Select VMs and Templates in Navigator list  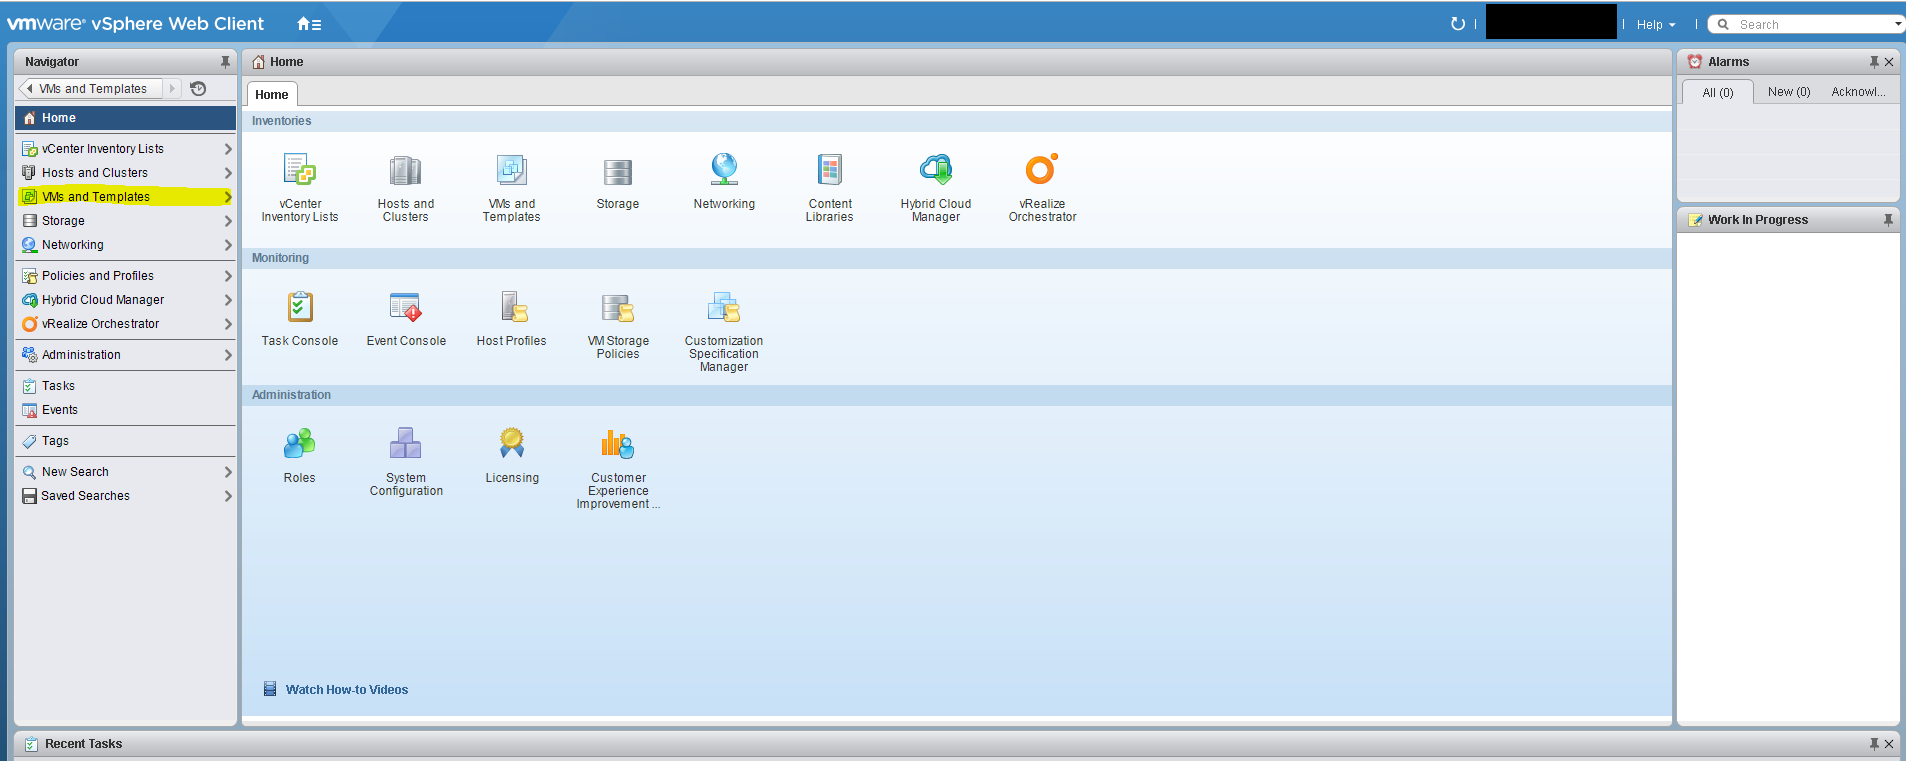pos(125,197)
